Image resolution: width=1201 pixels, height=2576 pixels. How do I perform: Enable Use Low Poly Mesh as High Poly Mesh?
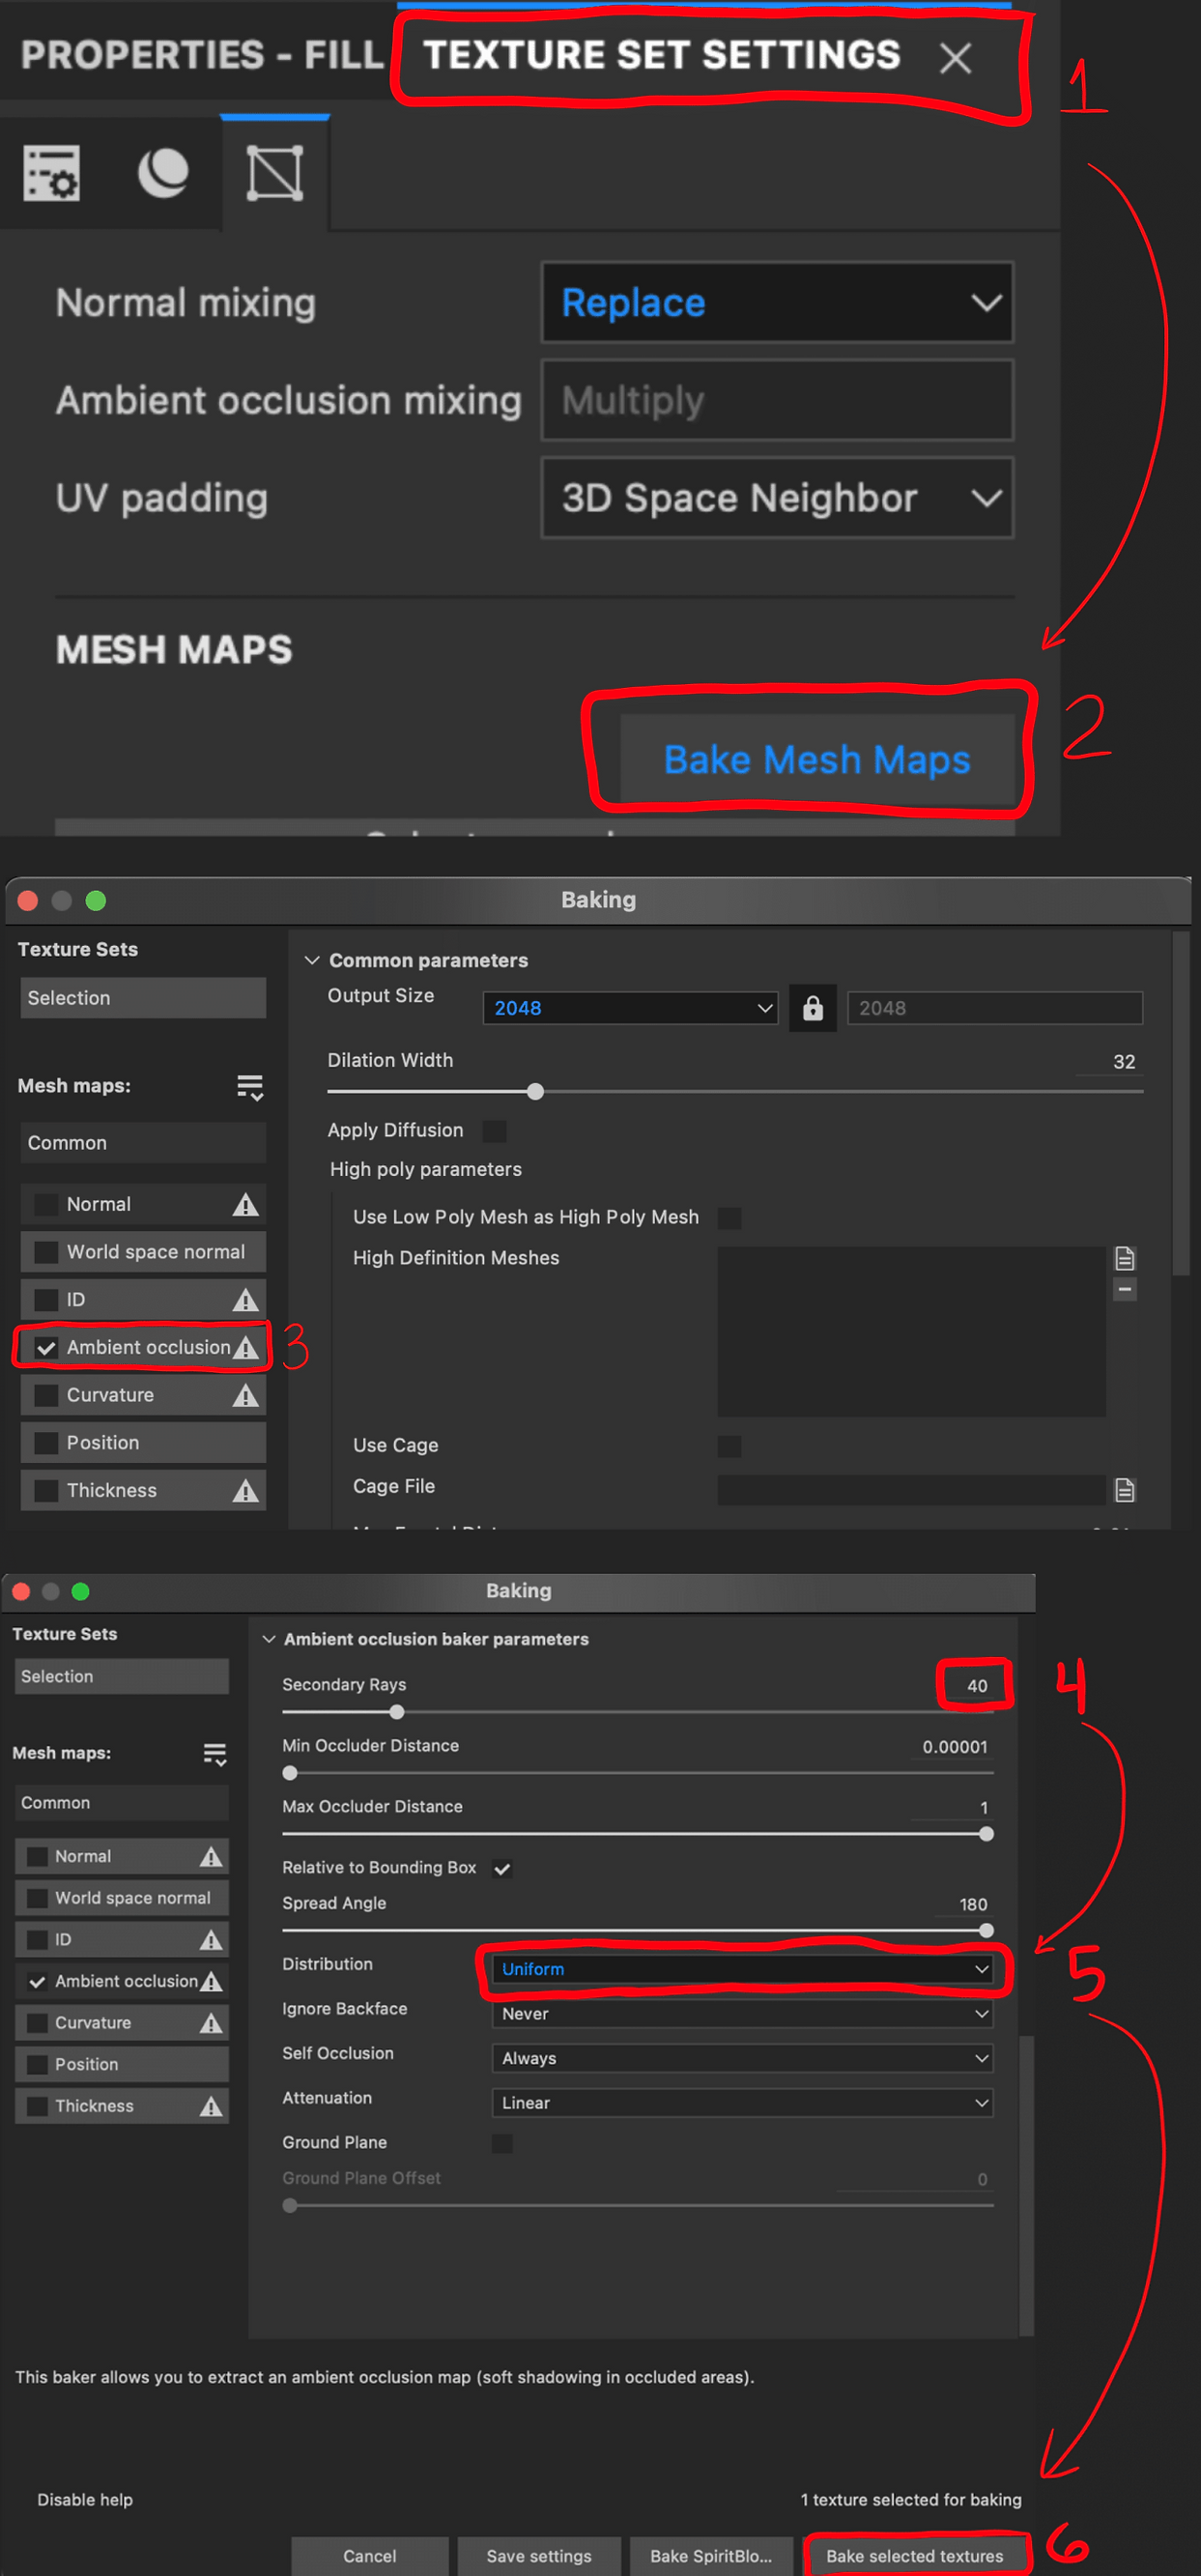730,1217
